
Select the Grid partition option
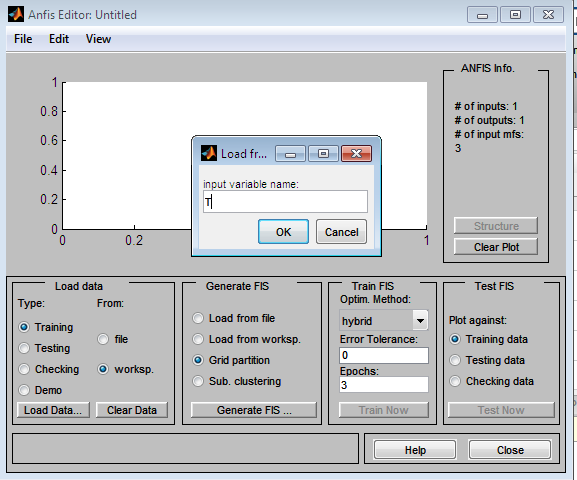pos(198,360)
